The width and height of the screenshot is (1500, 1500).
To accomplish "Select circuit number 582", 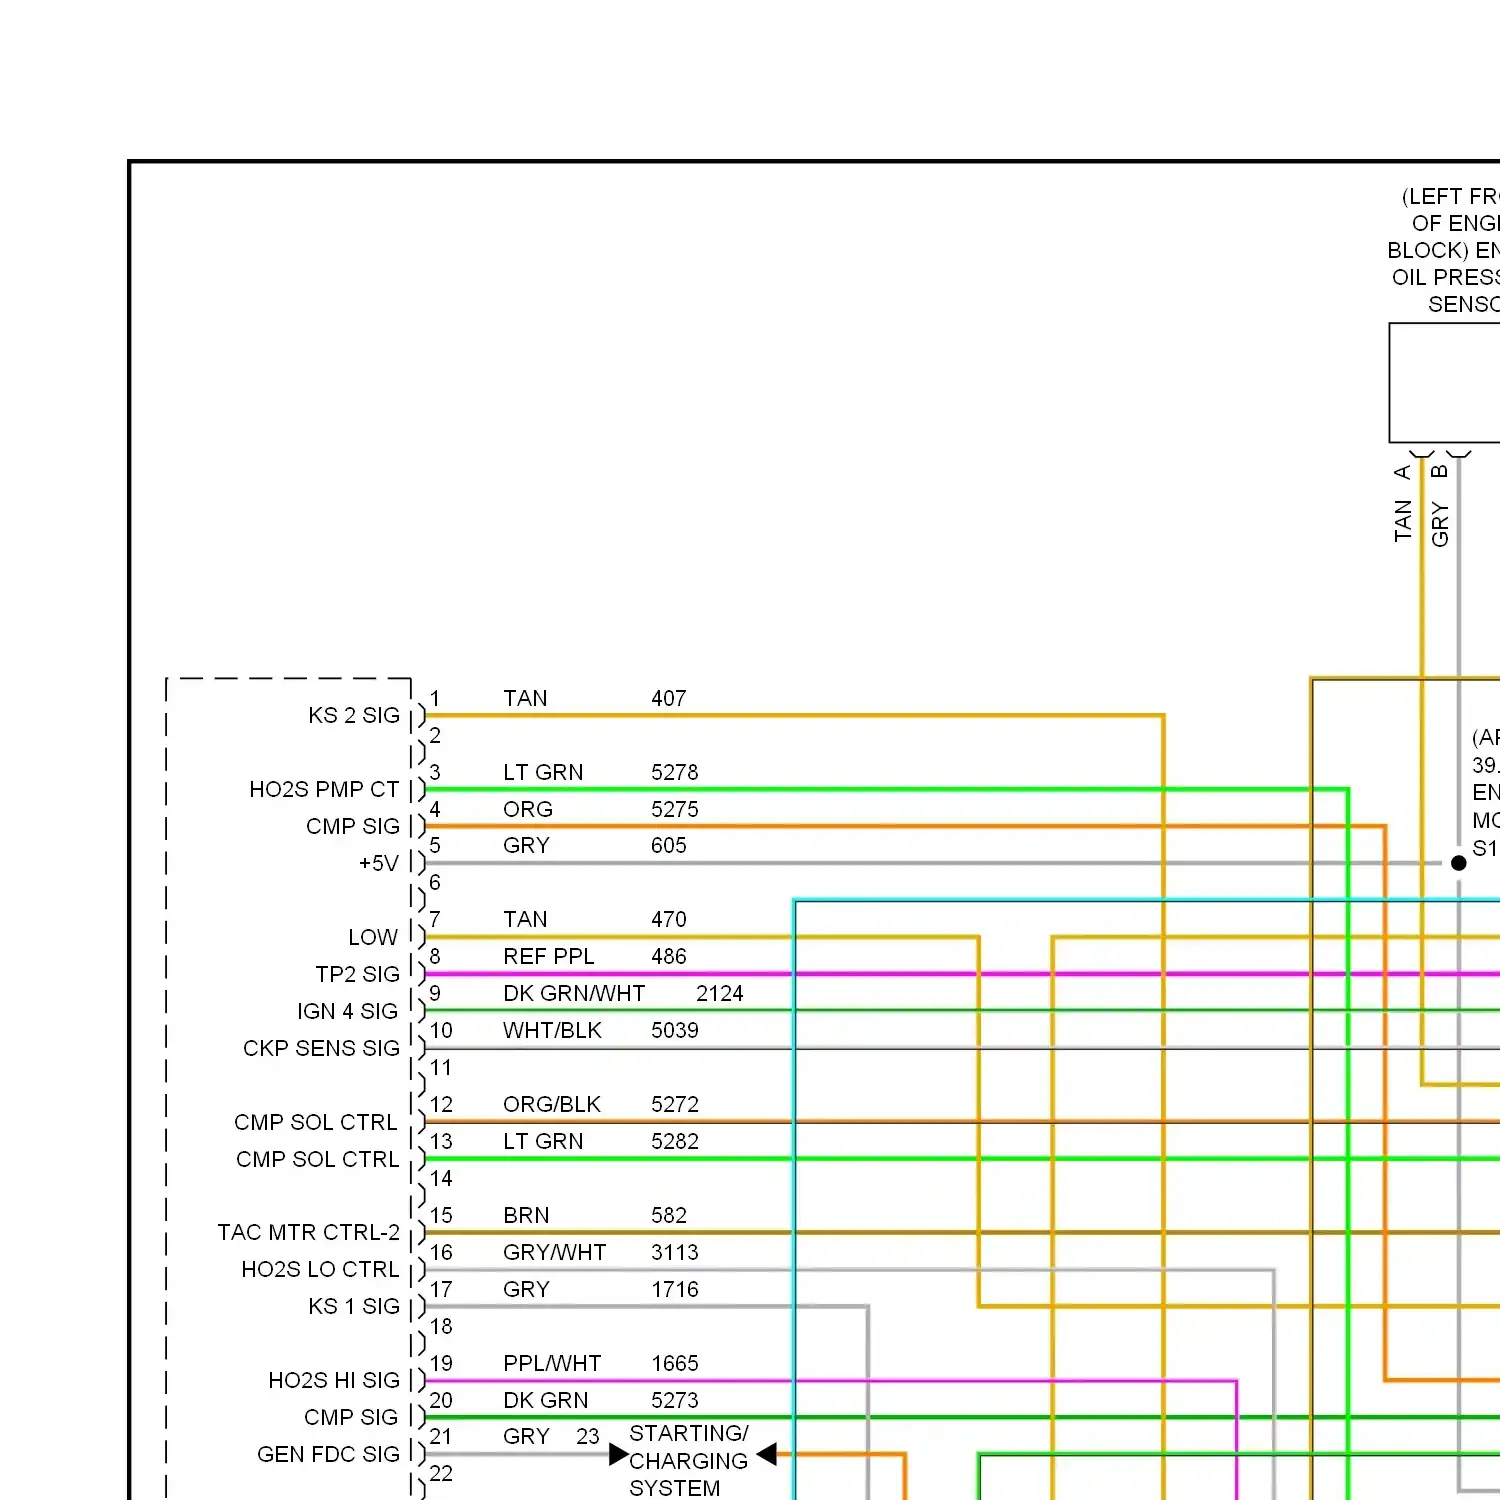I will click(x=669, y=1215).
